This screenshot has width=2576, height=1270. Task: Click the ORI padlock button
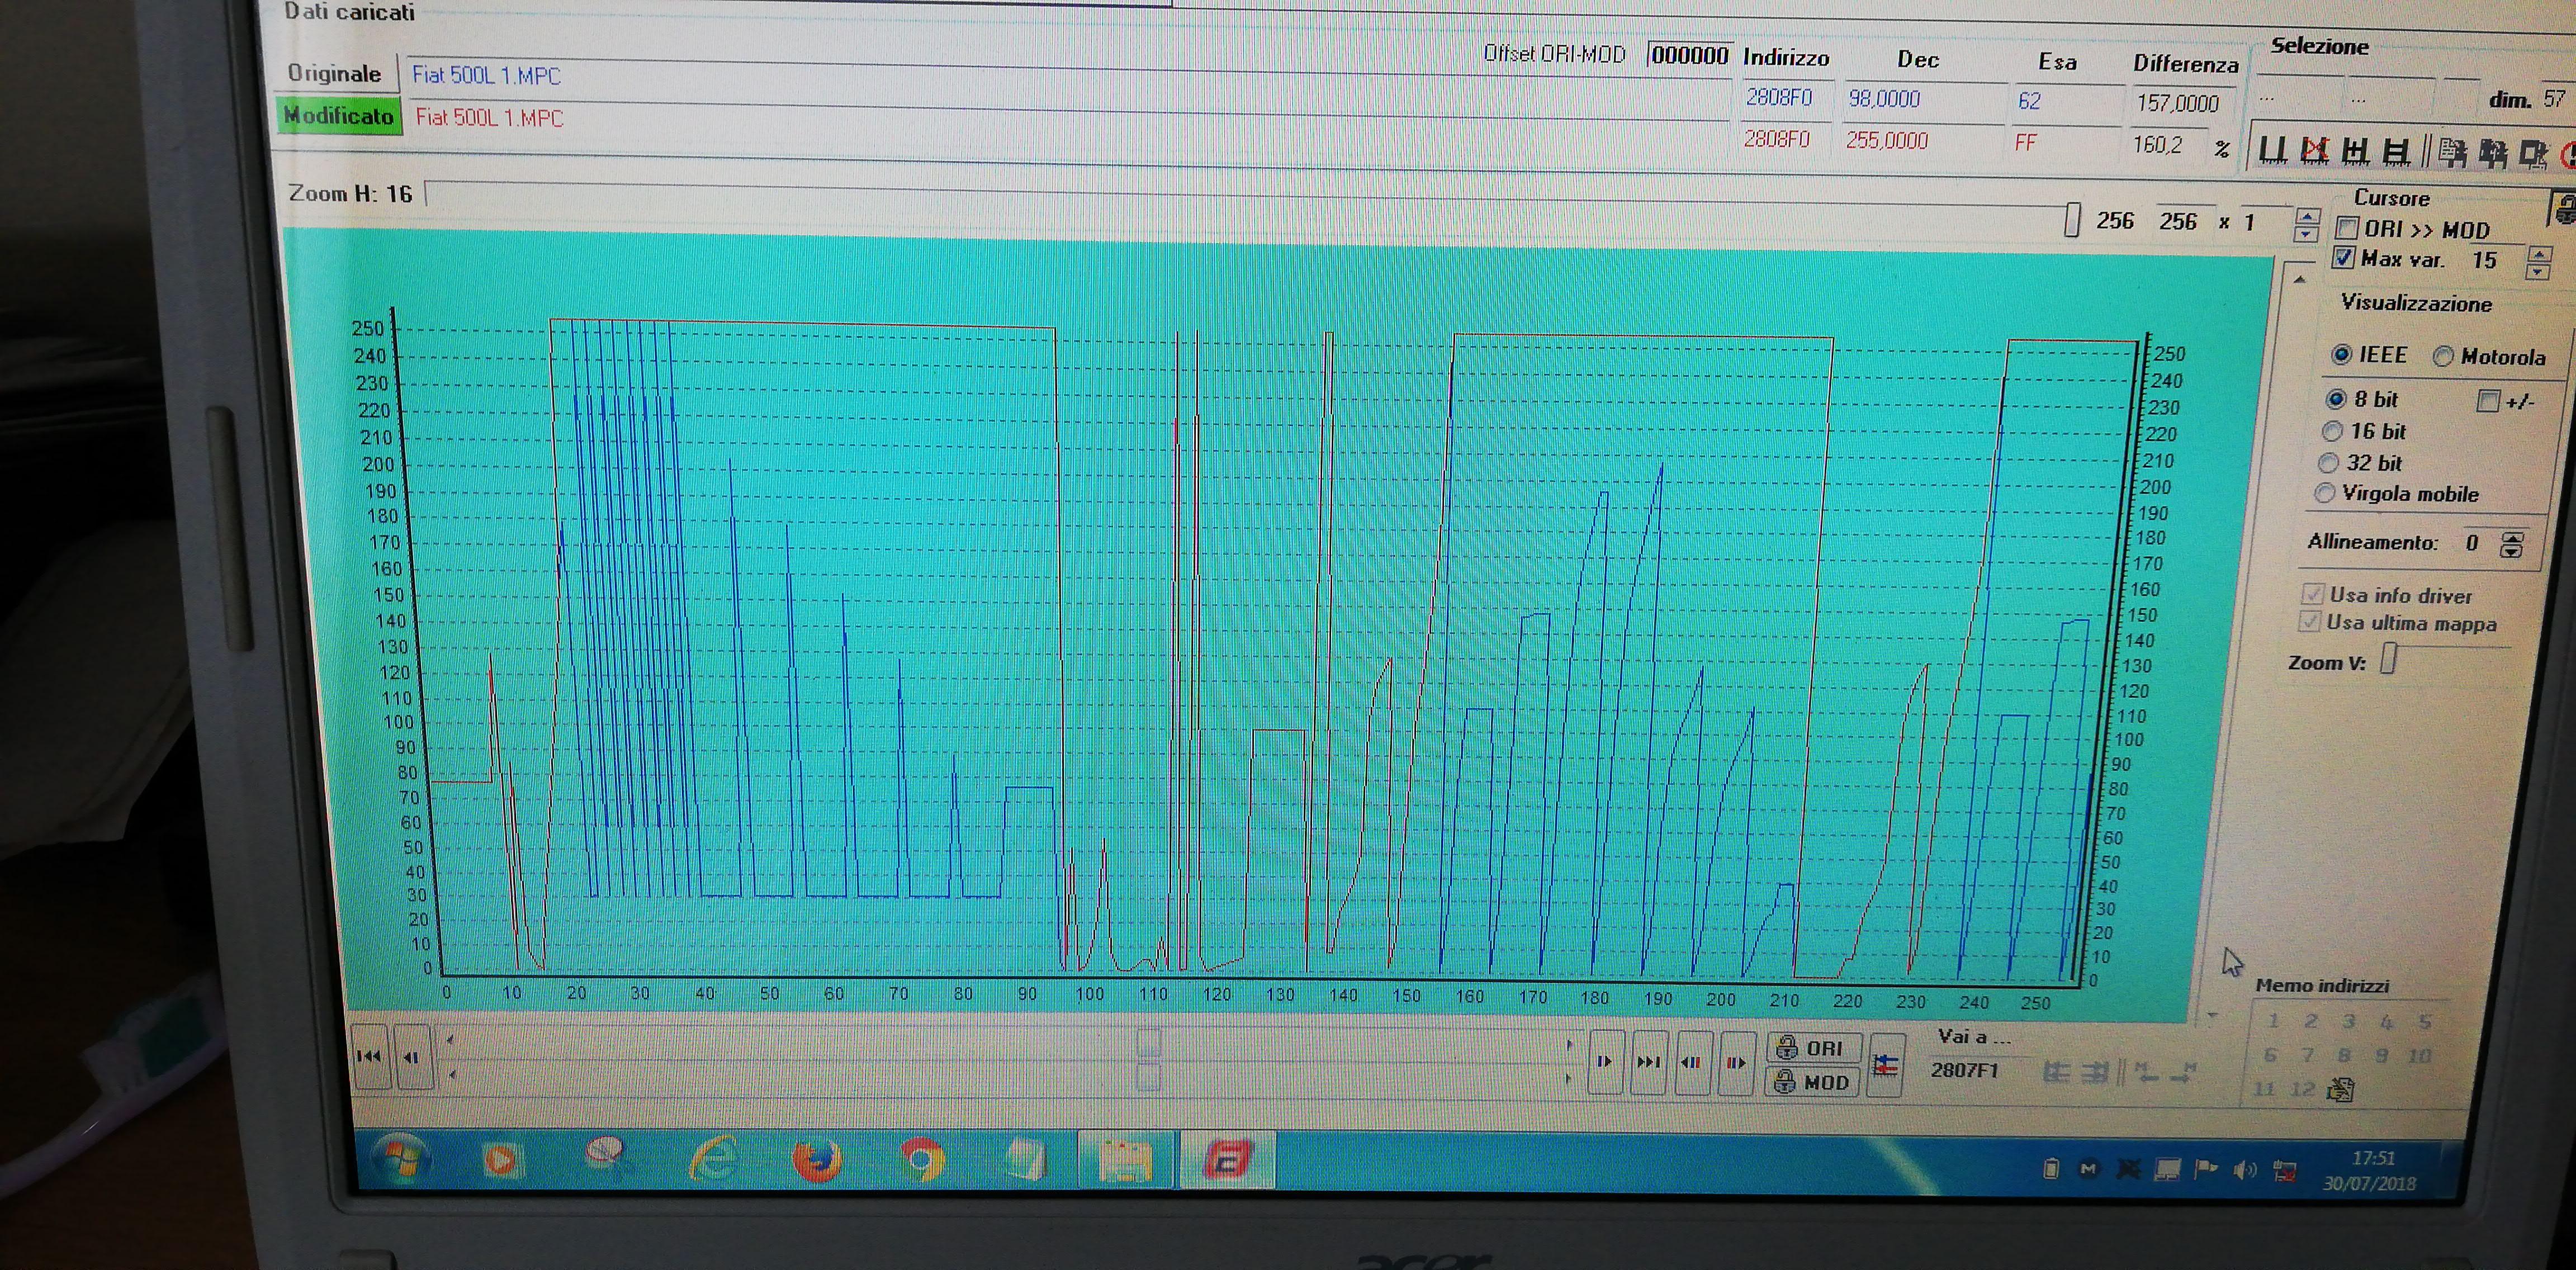click(x=1813, y=1048)
